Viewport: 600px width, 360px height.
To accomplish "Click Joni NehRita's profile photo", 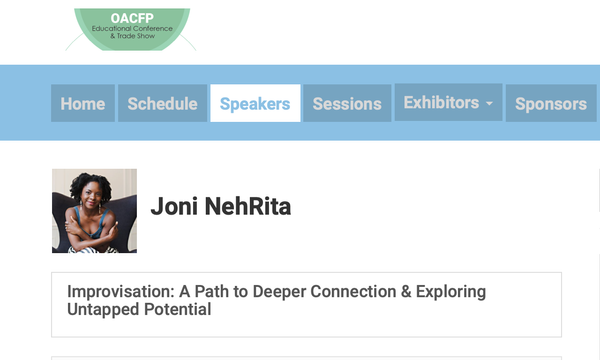I will (95, 211).
